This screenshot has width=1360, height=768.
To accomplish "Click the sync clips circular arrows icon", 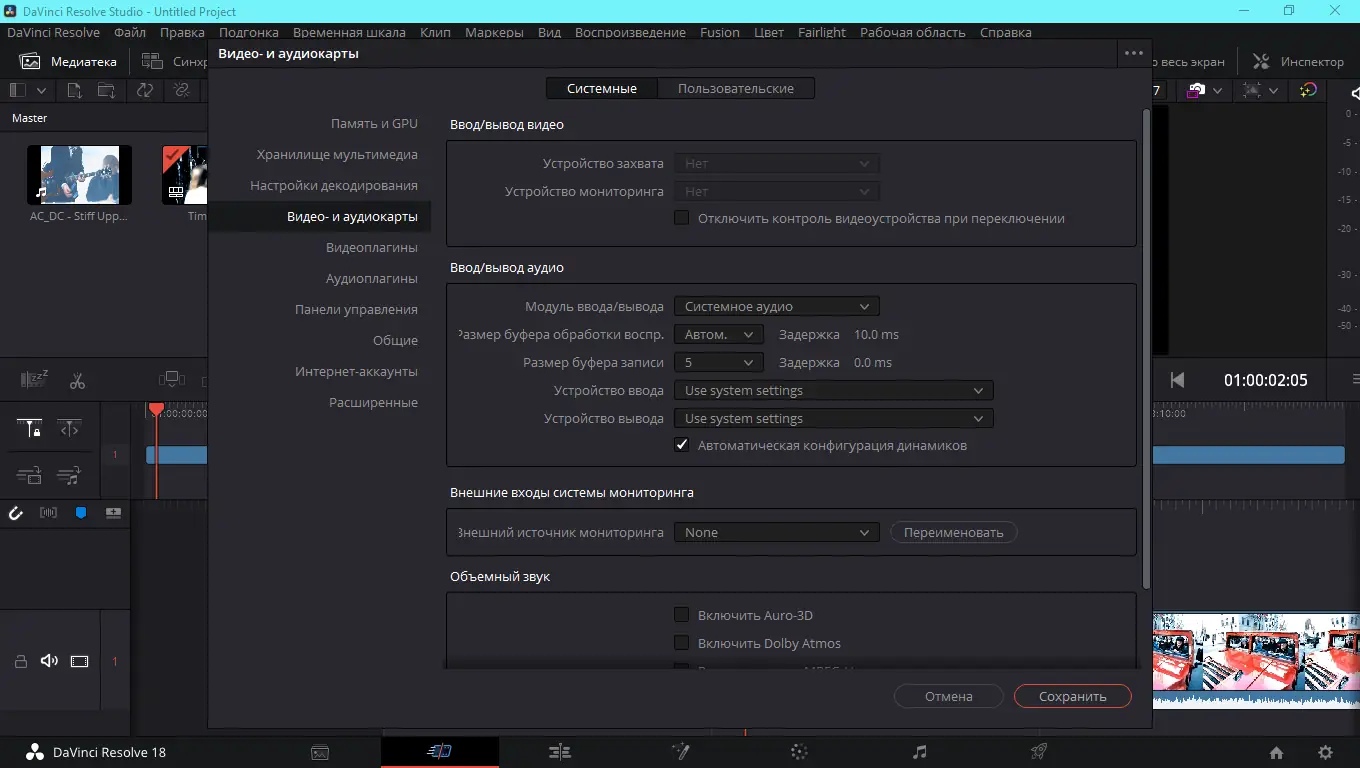I will click(145, 90).
